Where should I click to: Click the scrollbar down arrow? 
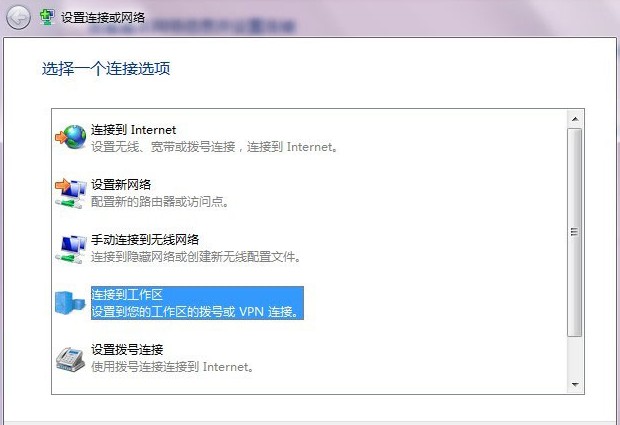[575, 384]
